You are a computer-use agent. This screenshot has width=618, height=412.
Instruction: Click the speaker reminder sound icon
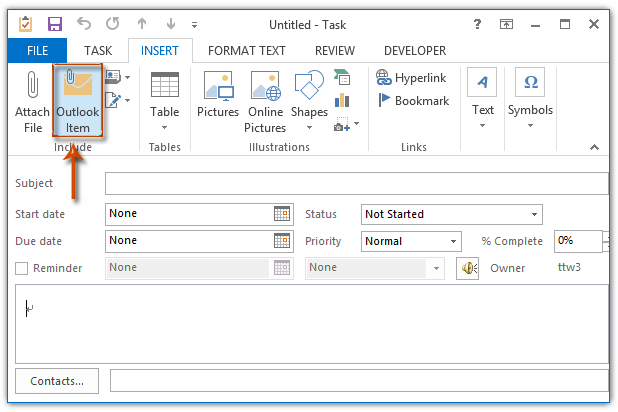pyautogui.click(x=467, y=268)
